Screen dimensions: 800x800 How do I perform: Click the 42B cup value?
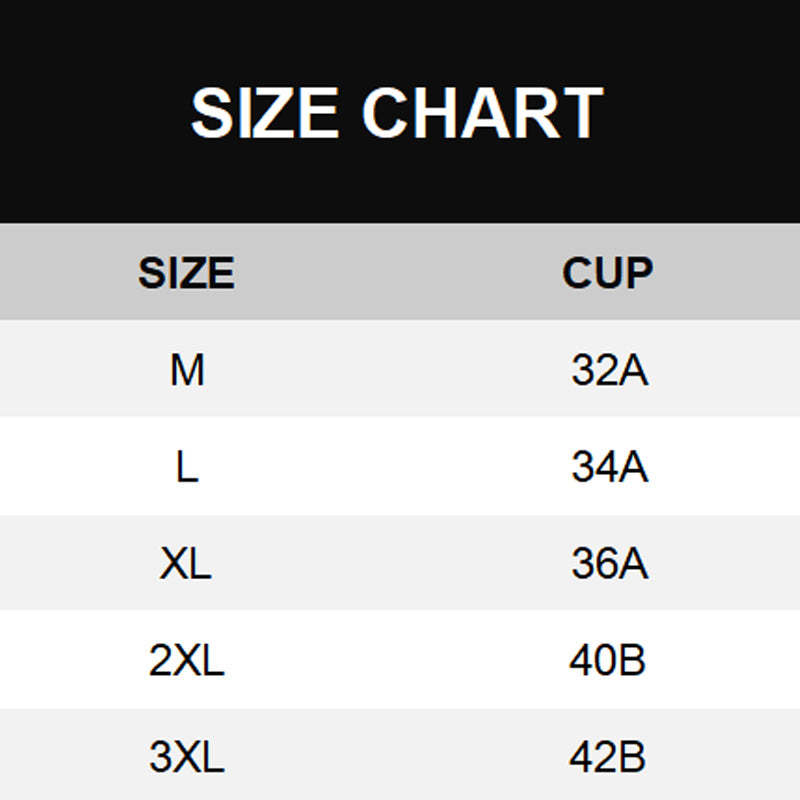click(608, 758)
